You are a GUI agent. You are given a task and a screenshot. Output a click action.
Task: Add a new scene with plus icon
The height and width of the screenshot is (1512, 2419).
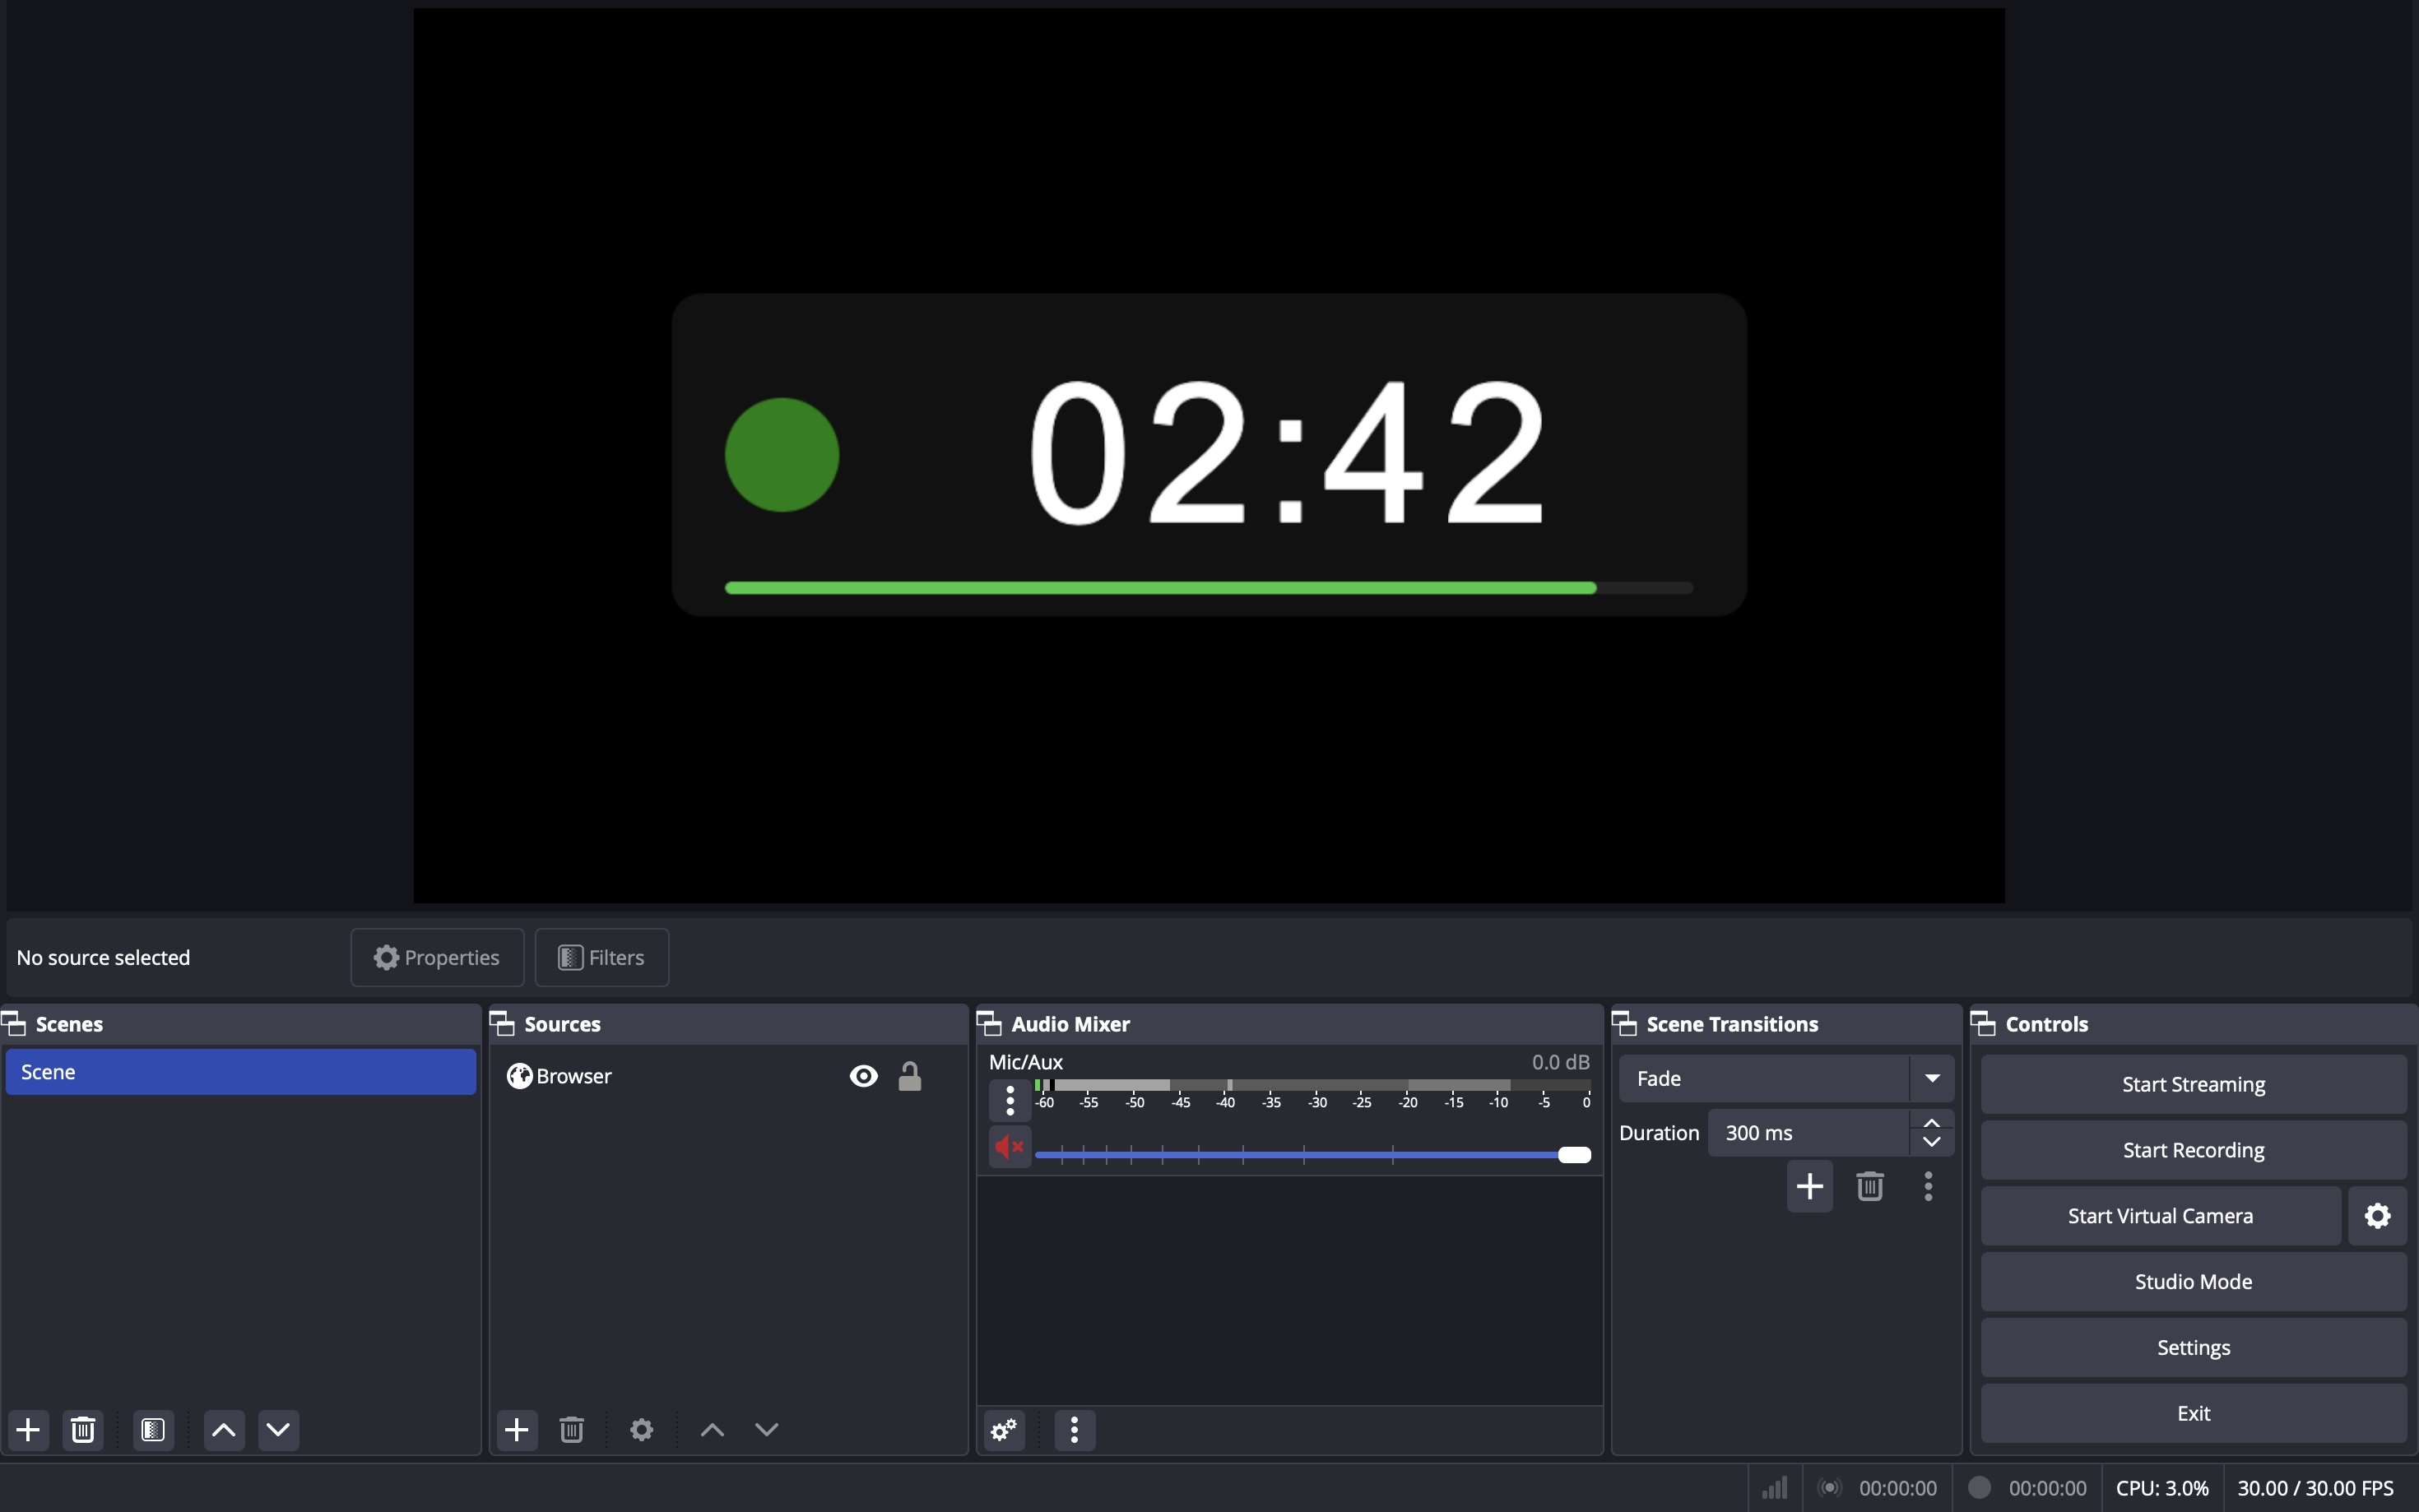[29, 1429]
